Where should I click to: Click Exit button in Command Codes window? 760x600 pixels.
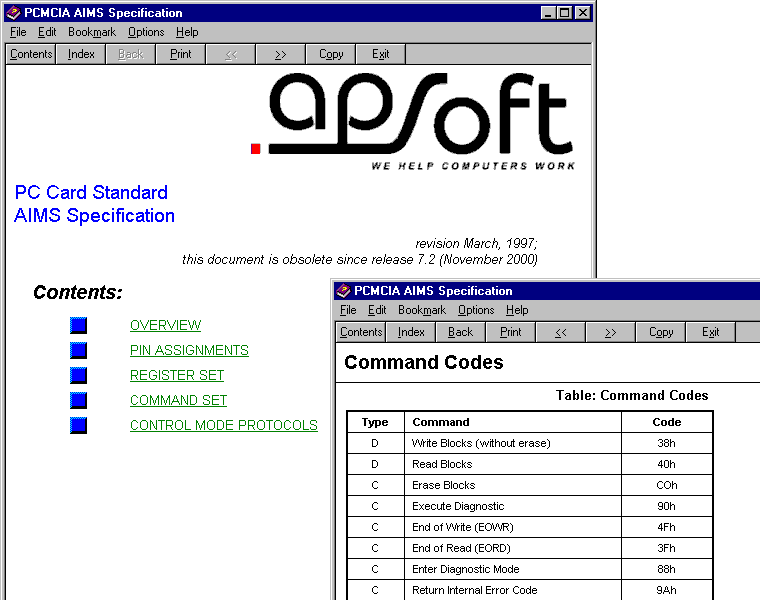711,332
